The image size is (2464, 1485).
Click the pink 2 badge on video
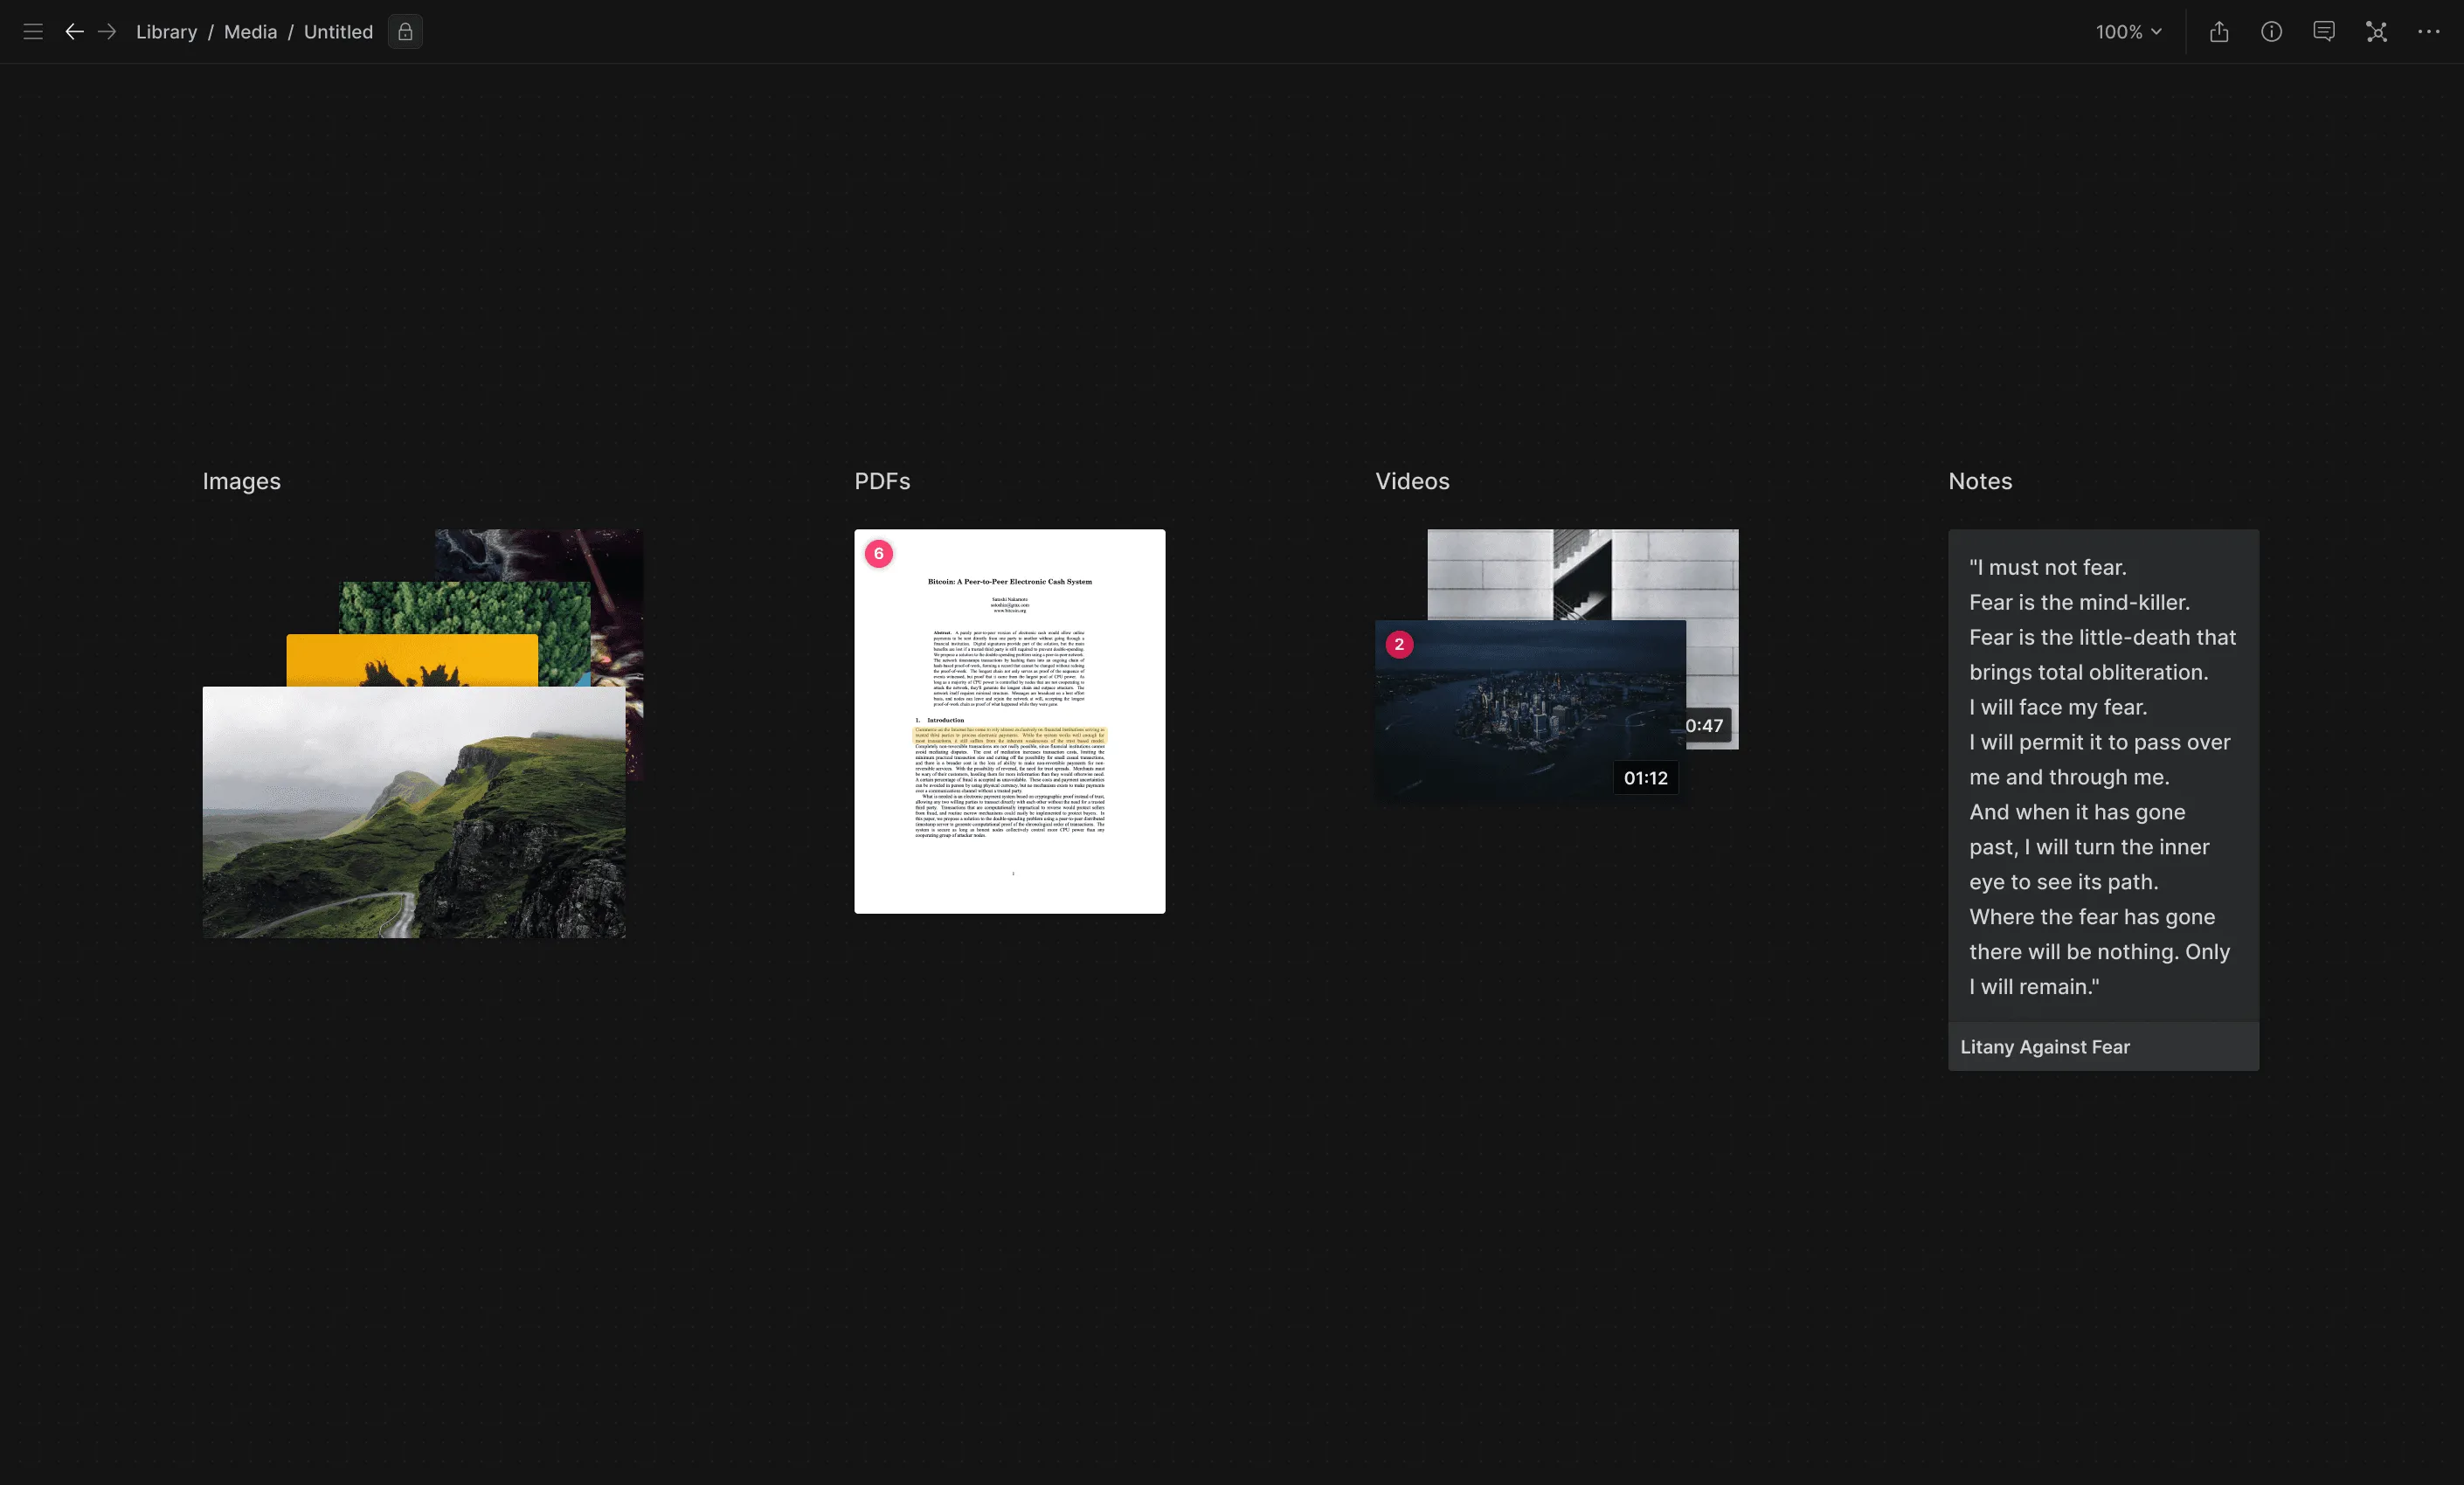point(1399,644)
